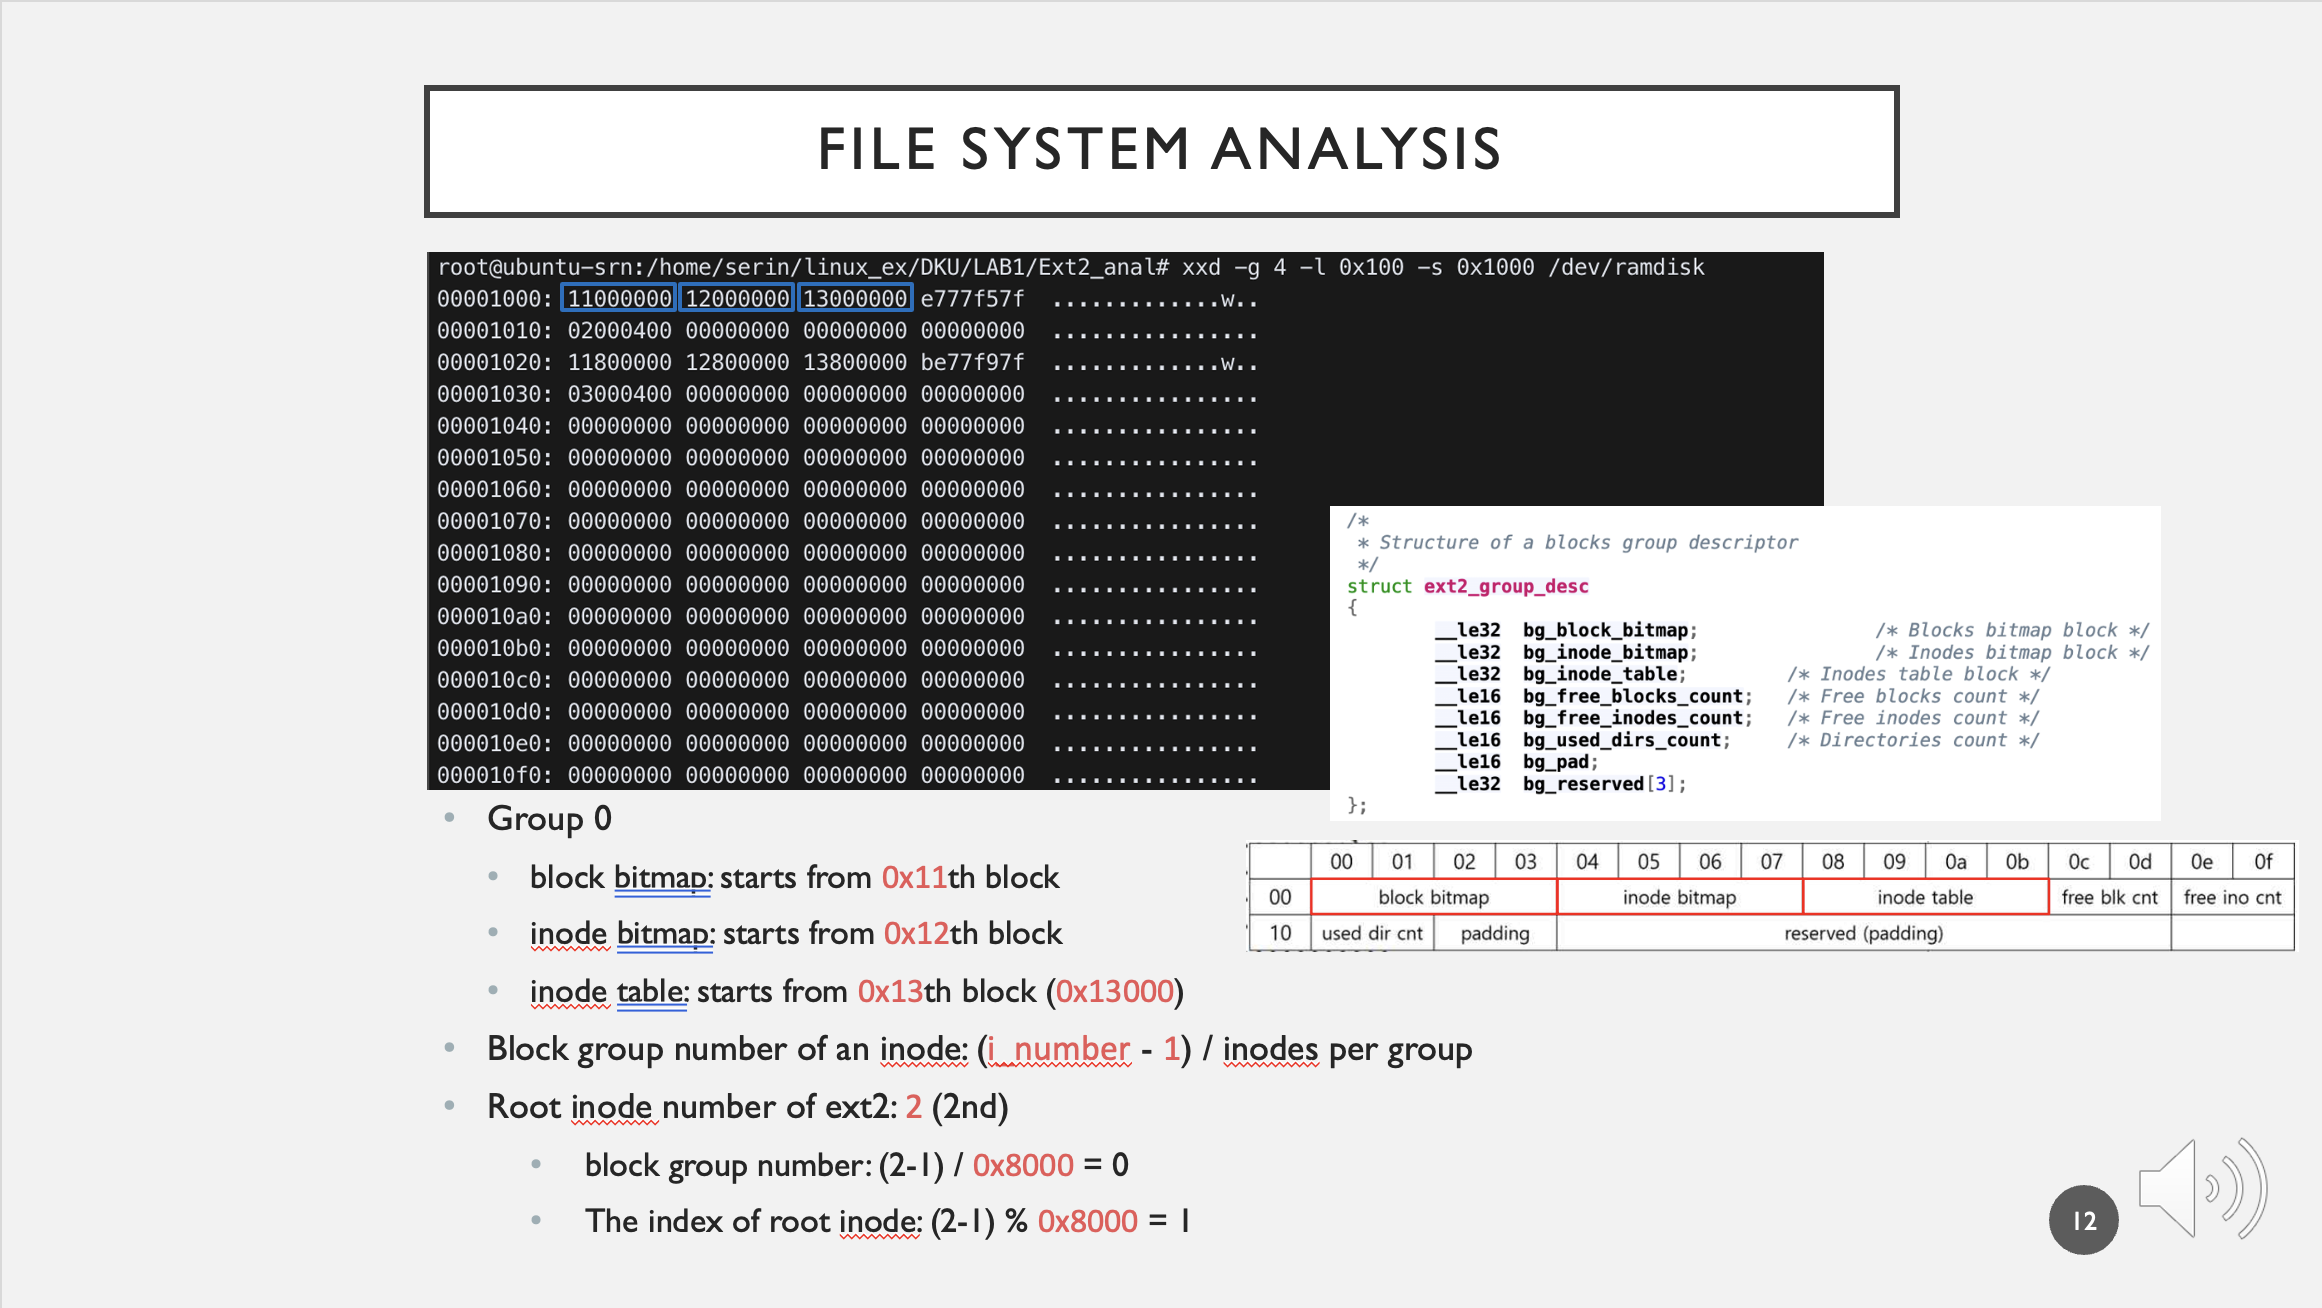
Task: Click highlighted hex value 11000000
Action: point(619,298)
